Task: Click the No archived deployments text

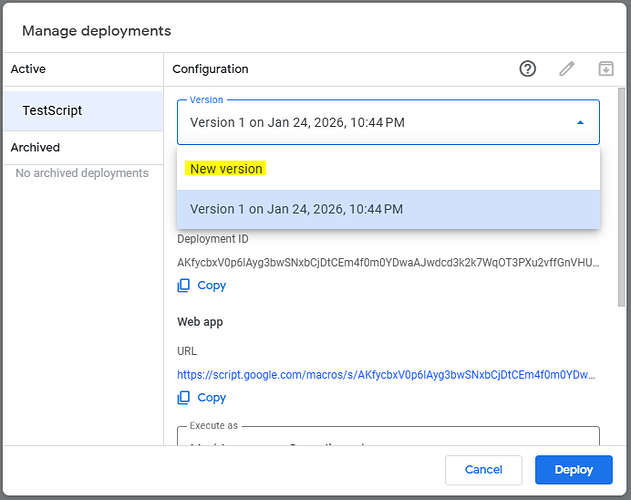Action: (x=82, y=173)
